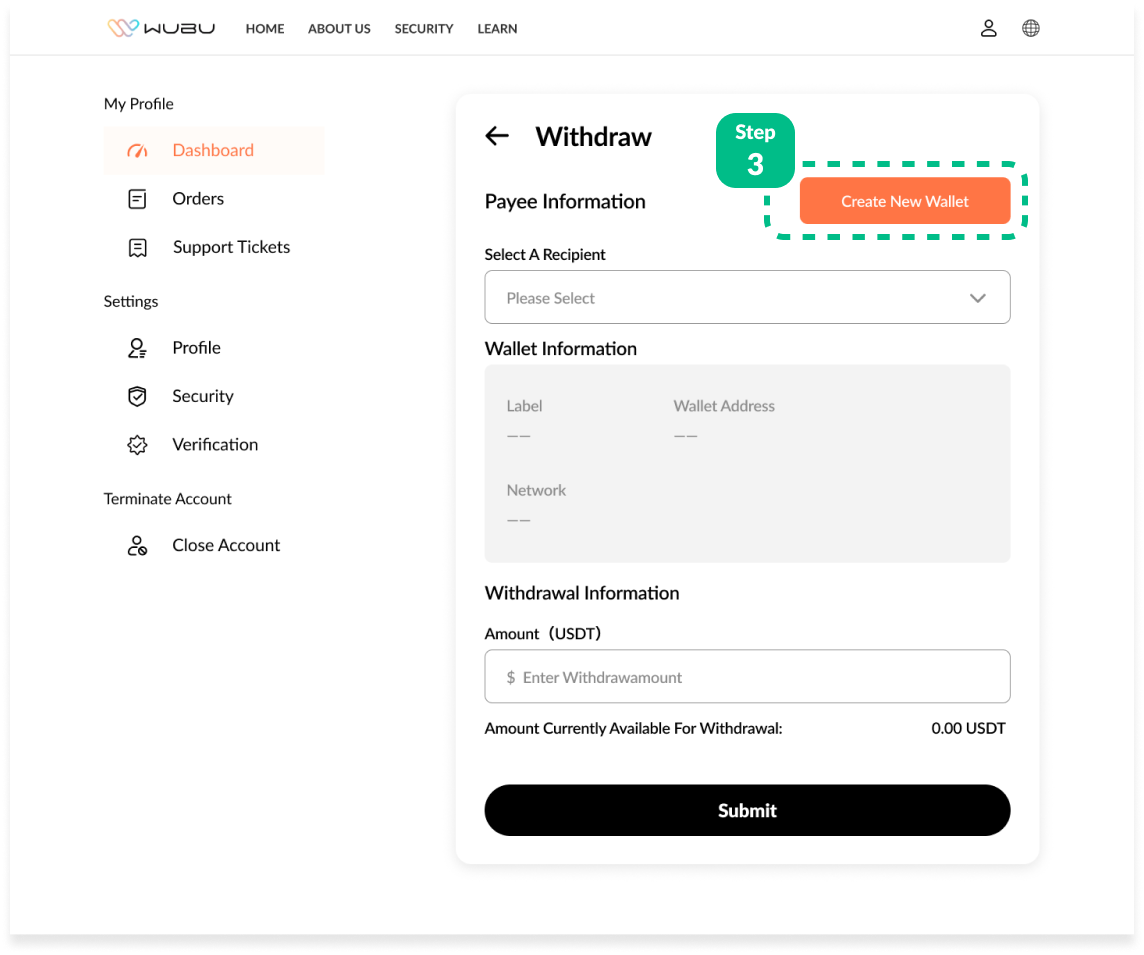Click the Security shield icon
Viewport: 1144px width, 955px height.
(x=137, y=397)
